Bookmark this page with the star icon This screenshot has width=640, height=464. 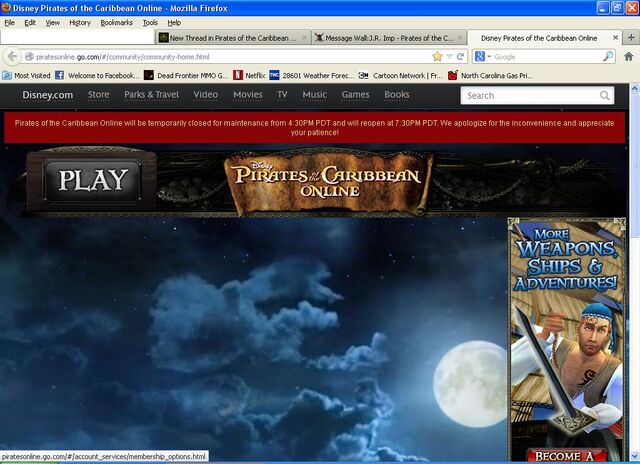437,57
